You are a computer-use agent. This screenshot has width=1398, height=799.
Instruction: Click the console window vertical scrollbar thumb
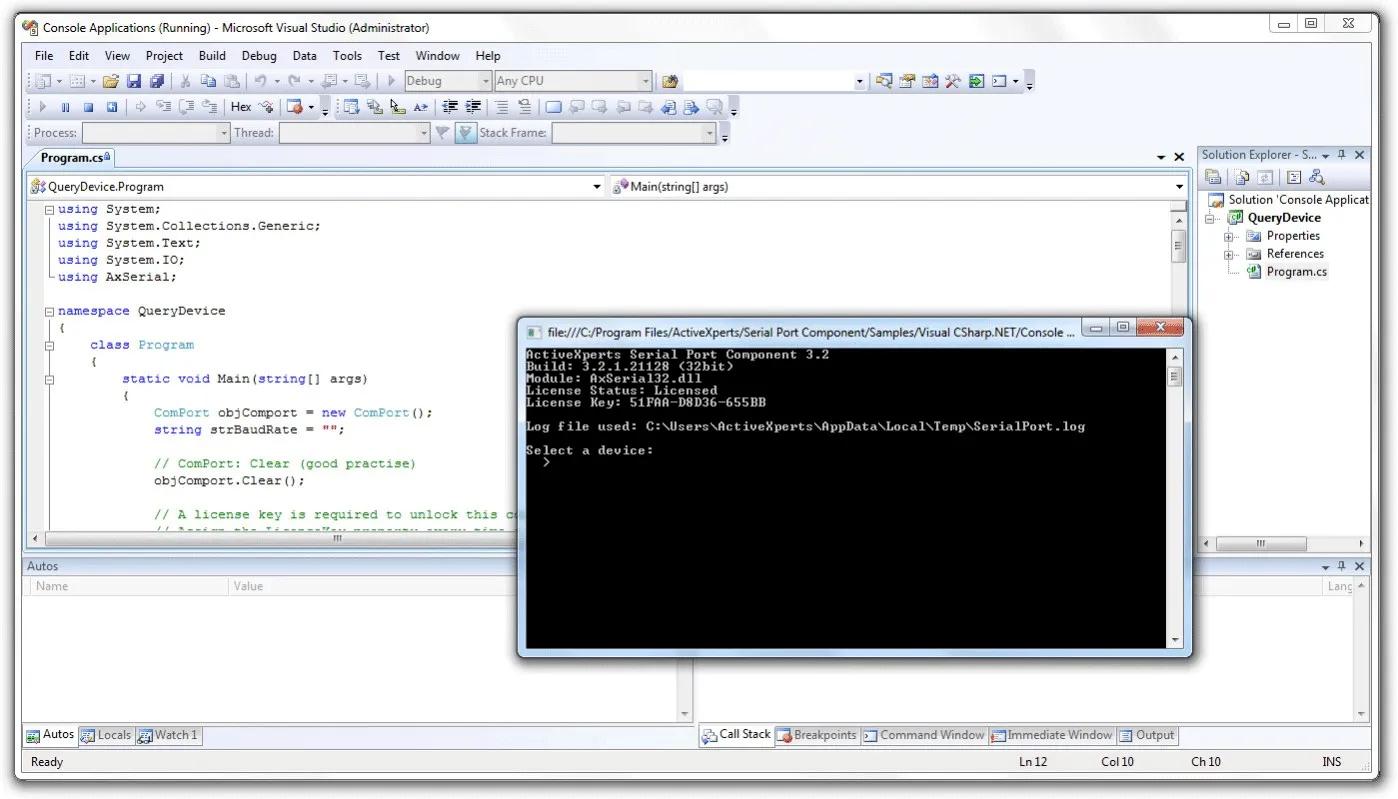click(1175, 377)
